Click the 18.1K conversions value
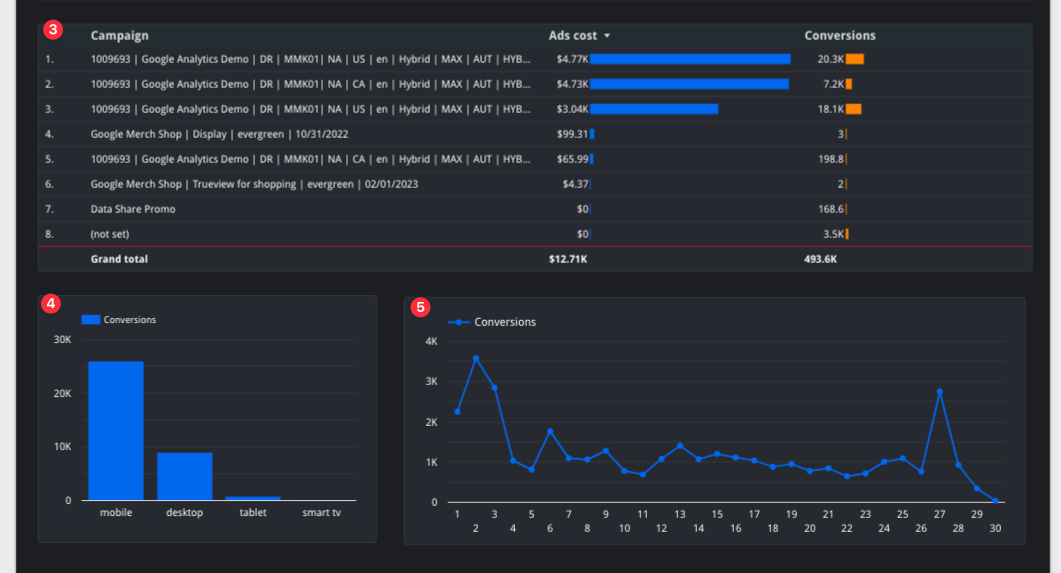 [830, 109]
